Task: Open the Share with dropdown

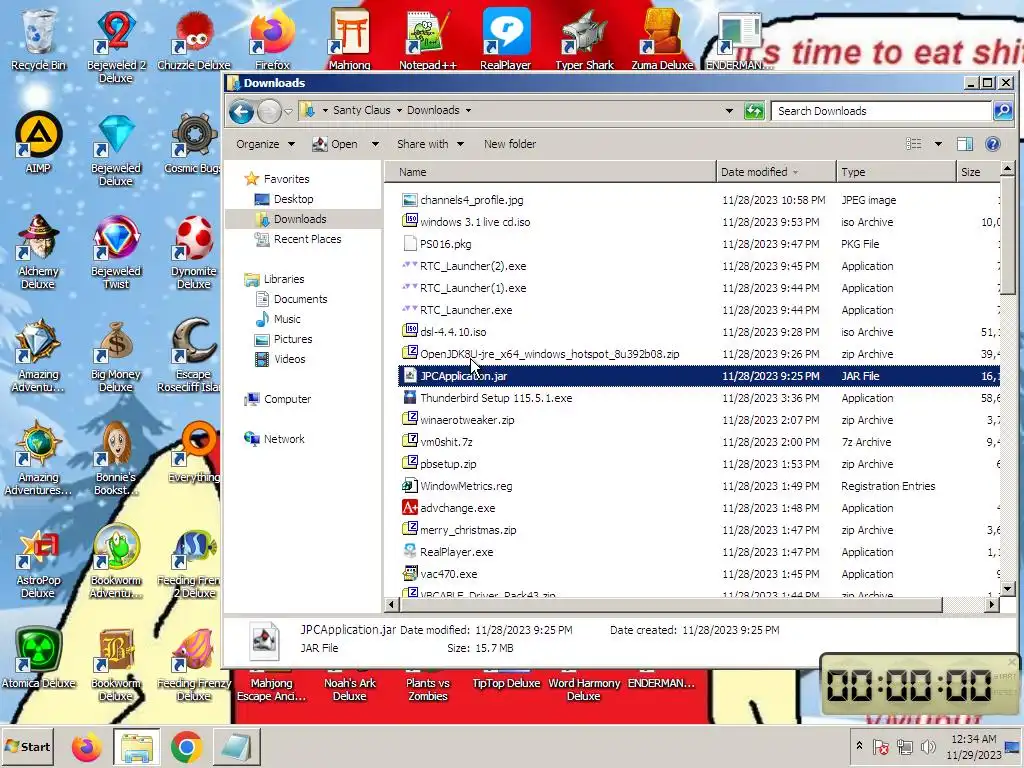Action: point(430,144)
